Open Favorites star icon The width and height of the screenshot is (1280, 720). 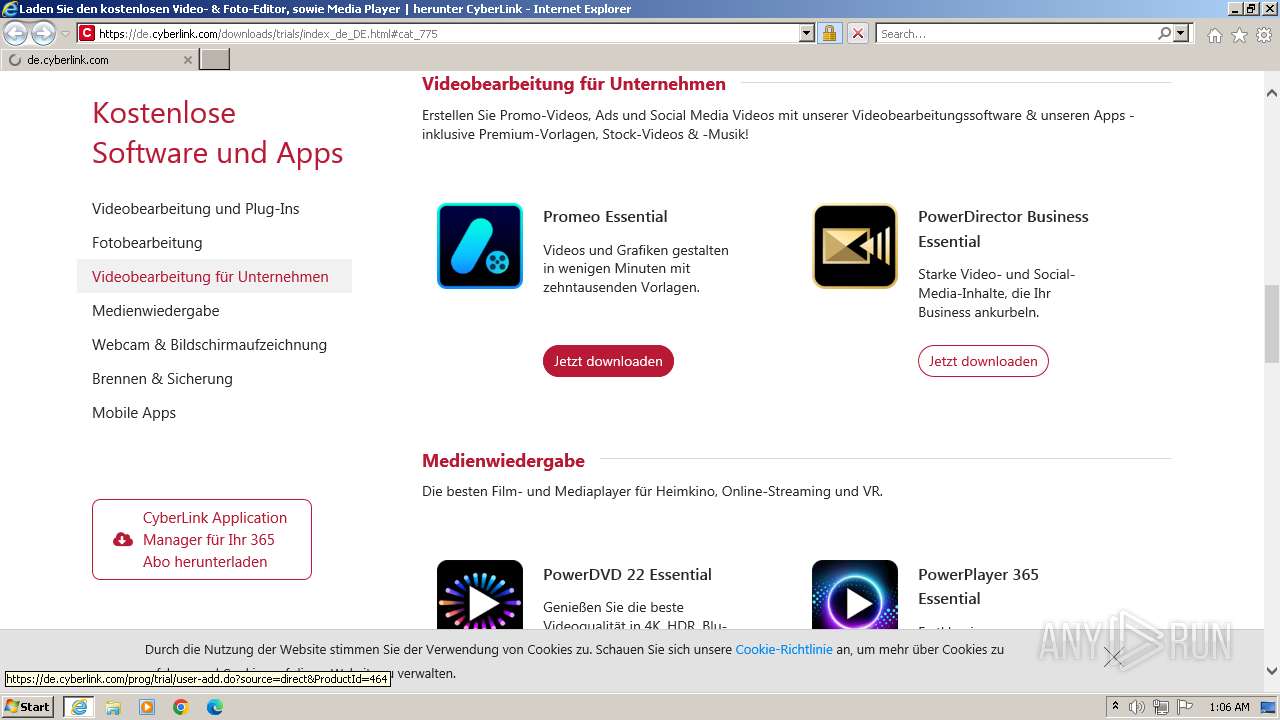pos(1239,35)
